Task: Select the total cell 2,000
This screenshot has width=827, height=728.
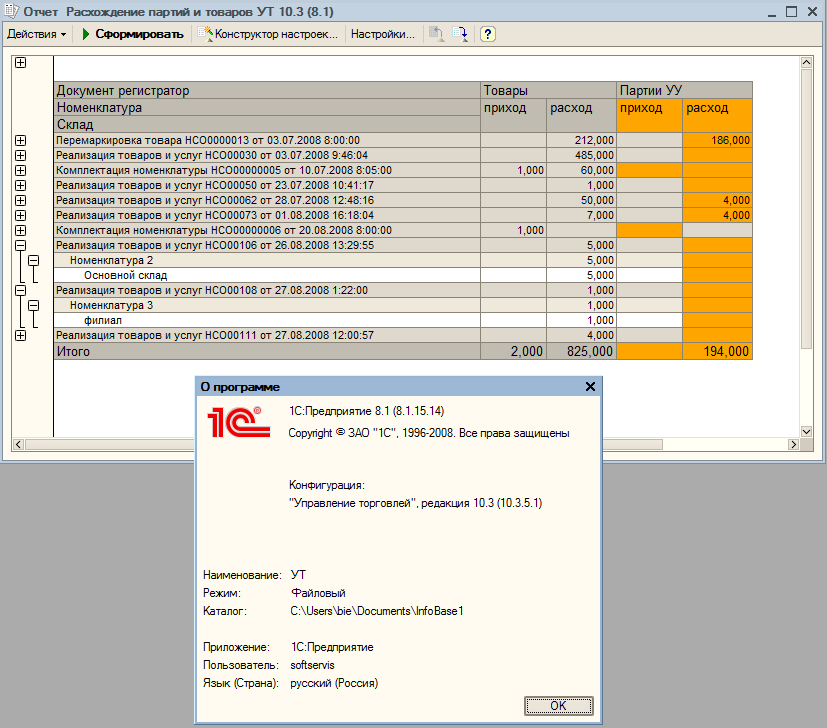Action: click(514, 351)
